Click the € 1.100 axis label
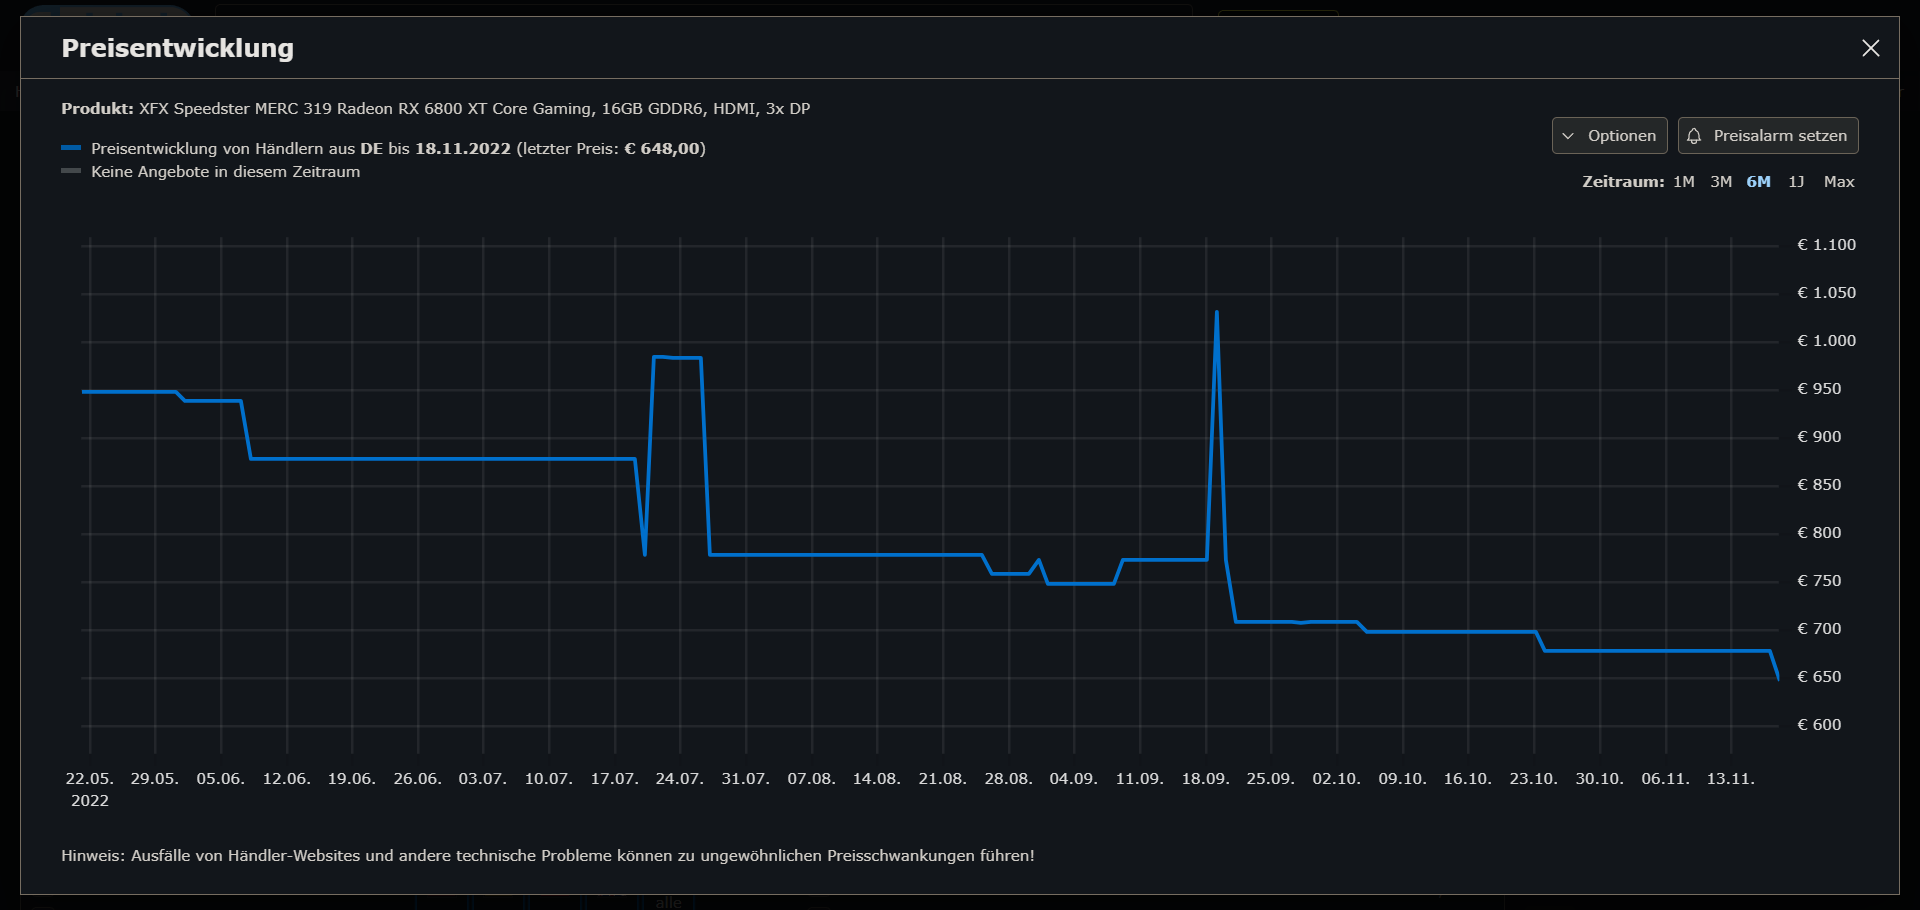The height and width of the screenshot is (910, 1920). point(1825,244)
